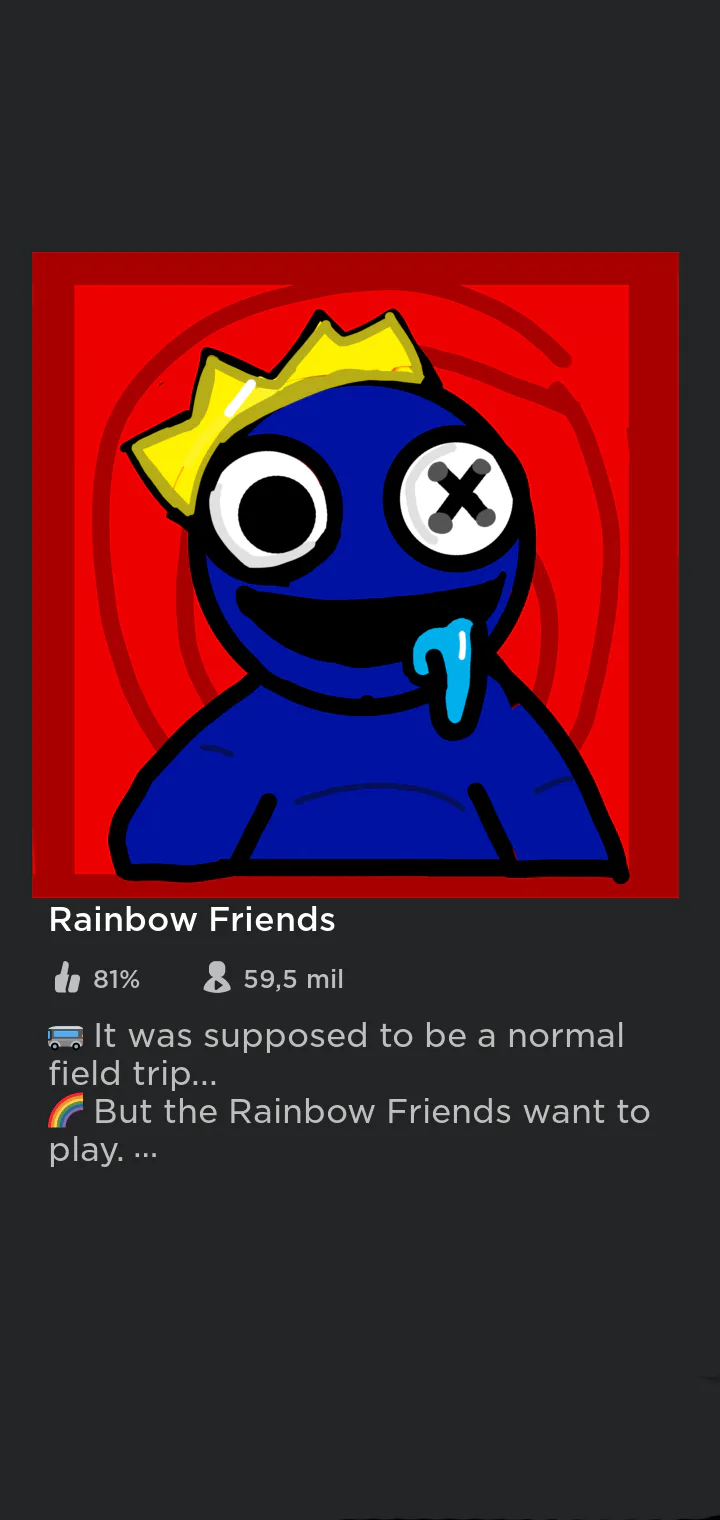This screenshot has height=1520, width=720.
Task: Open the Rainbow Friends game title
Action: coord(192,920)
